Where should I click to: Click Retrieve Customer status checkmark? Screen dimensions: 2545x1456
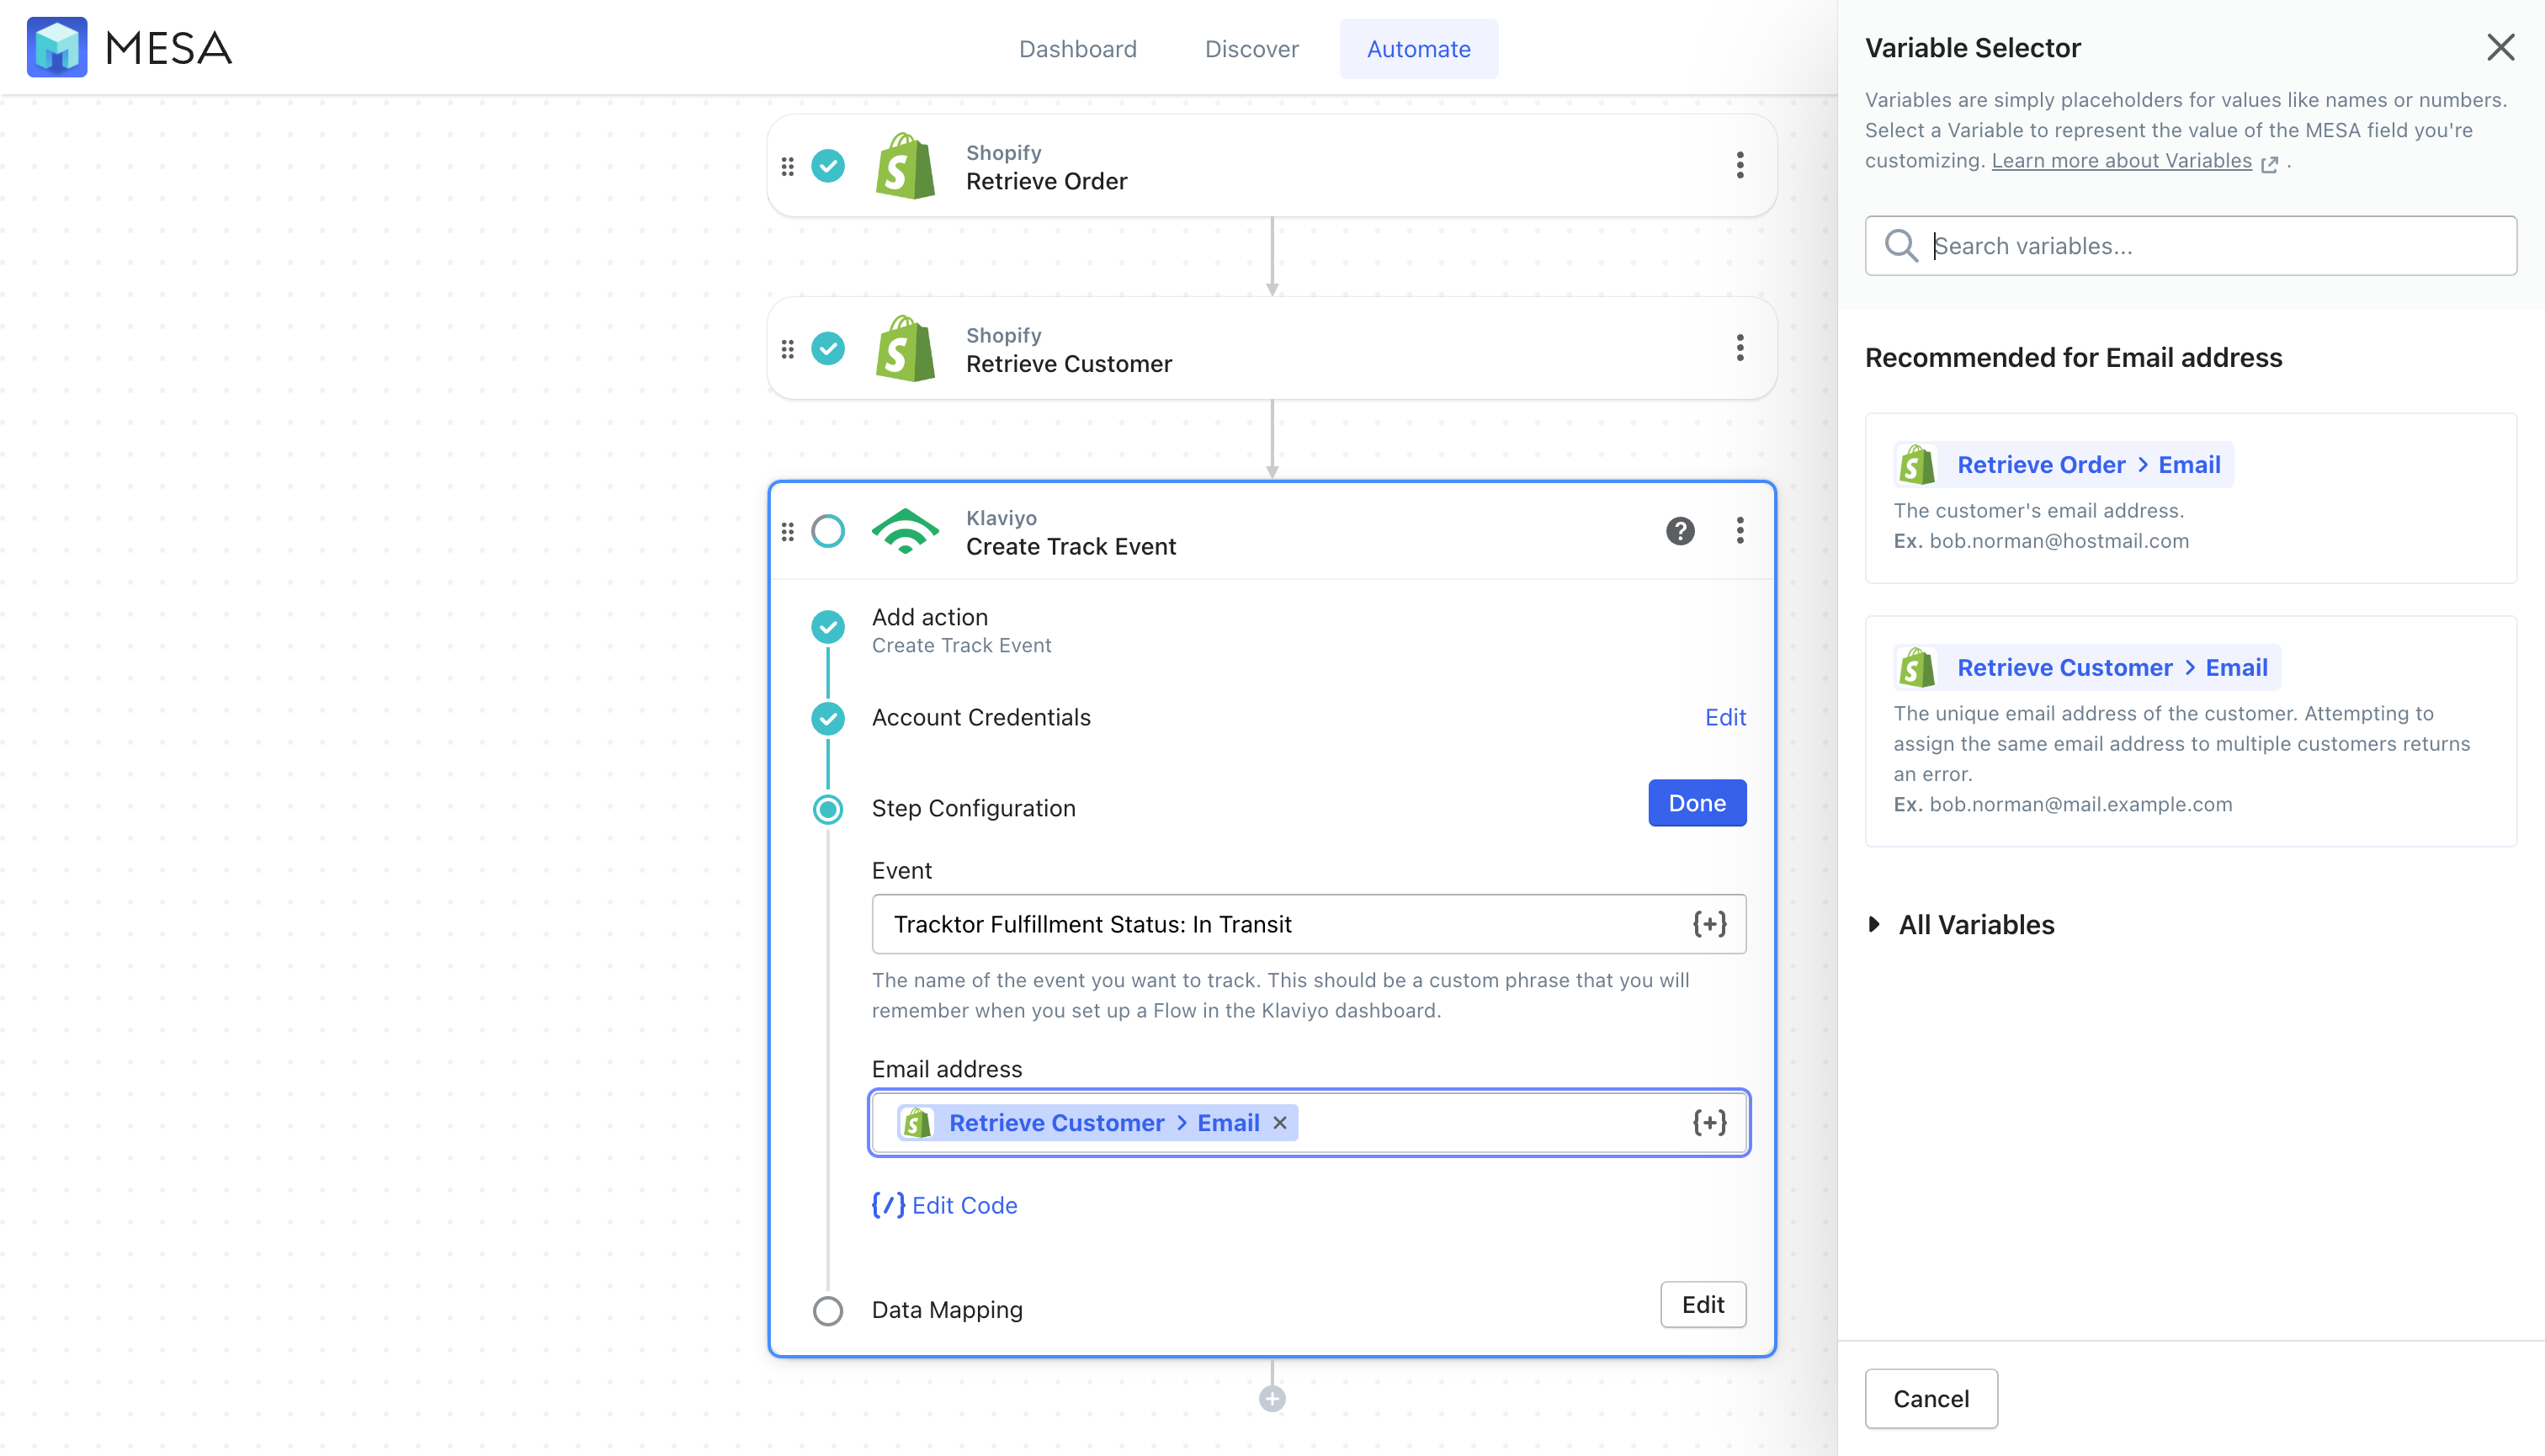[x=828, y=349]
